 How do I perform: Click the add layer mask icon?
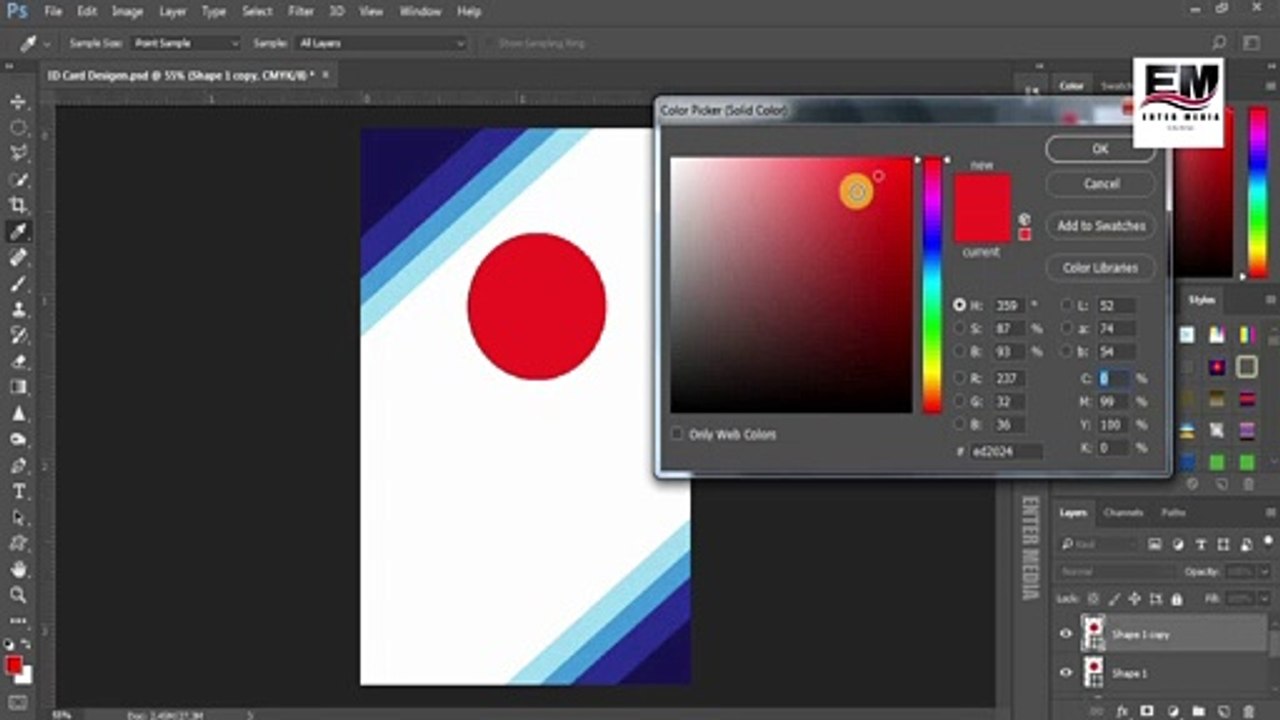click(x=1148, y=711)
